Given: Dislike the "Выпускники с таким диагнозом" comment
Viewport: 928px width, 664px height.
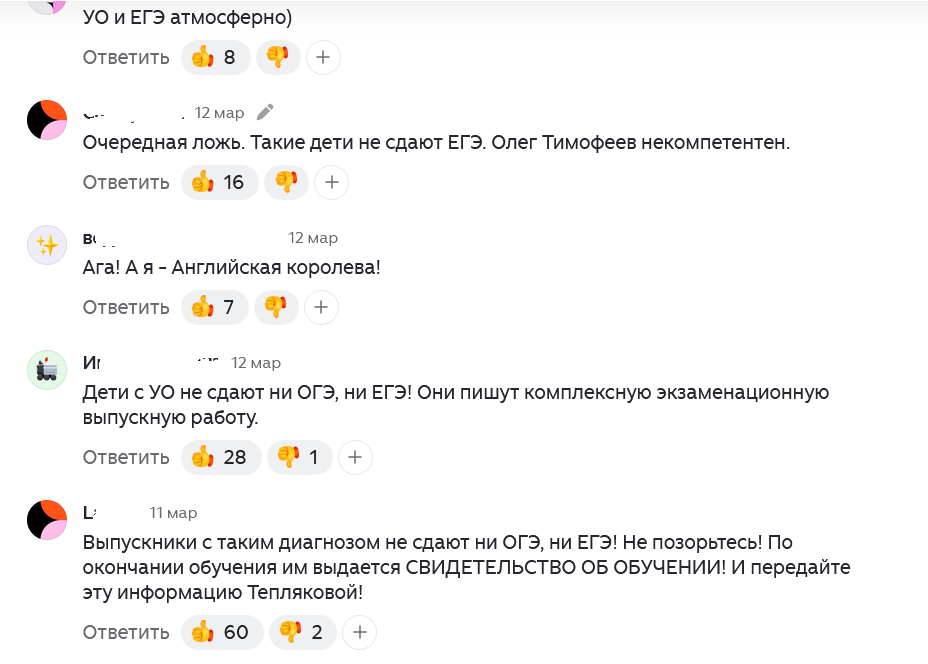Looking at the screenshot, I should (x=302, y=632).
